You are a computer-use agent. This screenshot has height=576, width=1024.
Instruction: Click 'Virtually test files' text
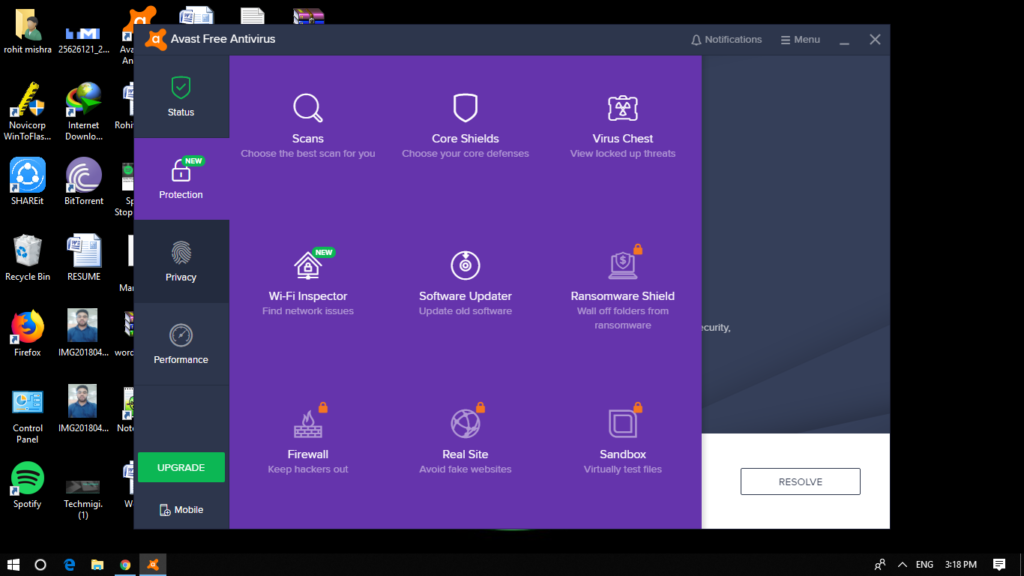coord(622,469)
